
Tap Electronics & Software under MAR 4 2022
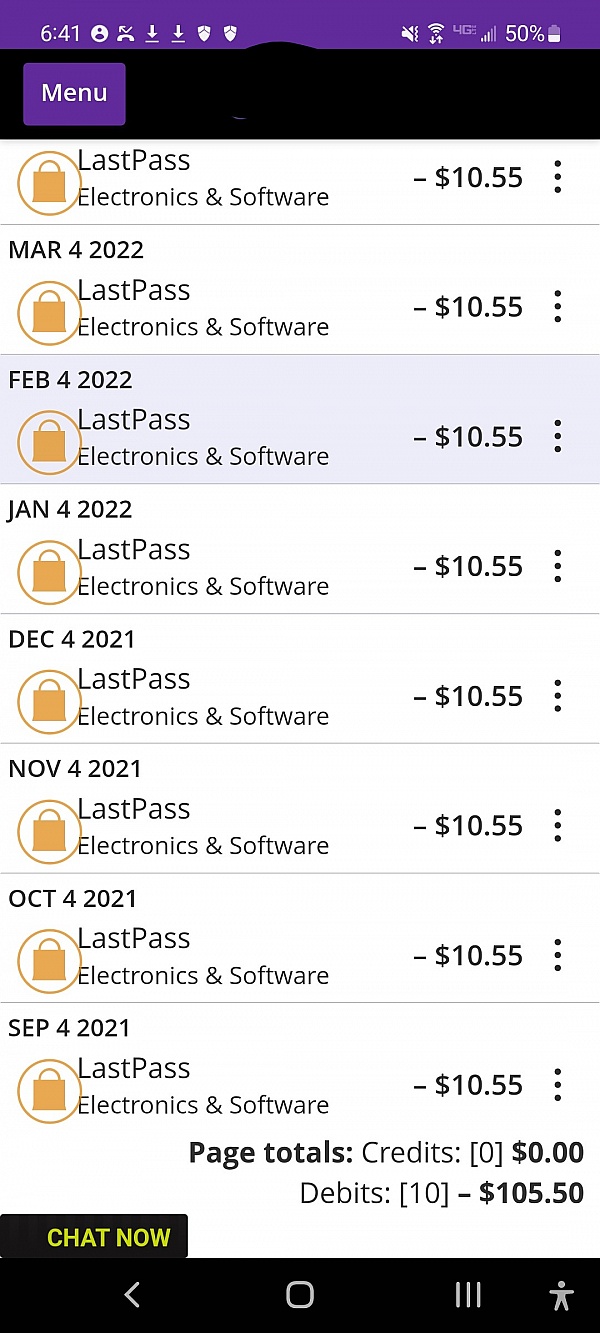(203, 327)
